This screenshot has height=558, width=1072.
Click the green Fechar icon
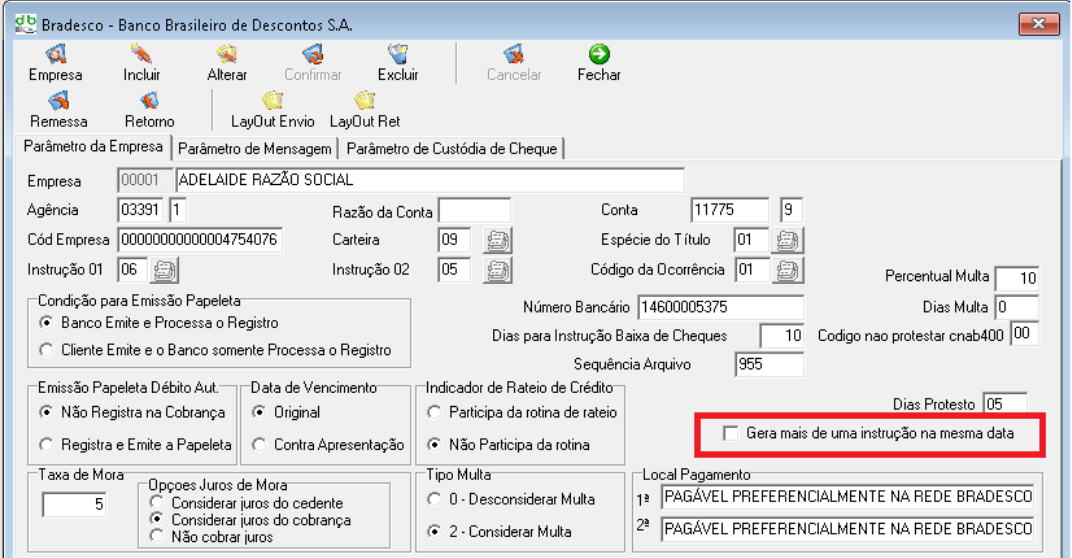[x=599, y=54]
